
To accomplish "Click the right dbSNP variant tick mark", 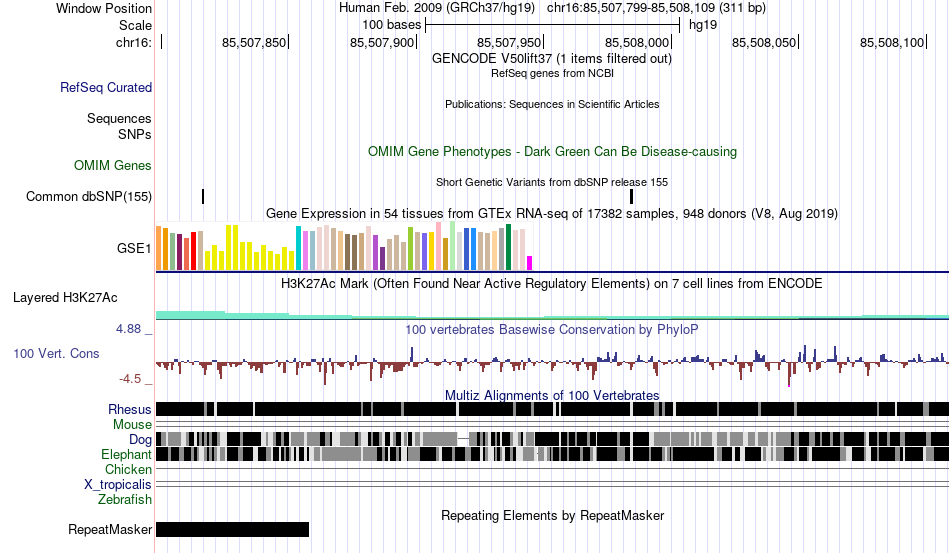I will click(631, 196).
